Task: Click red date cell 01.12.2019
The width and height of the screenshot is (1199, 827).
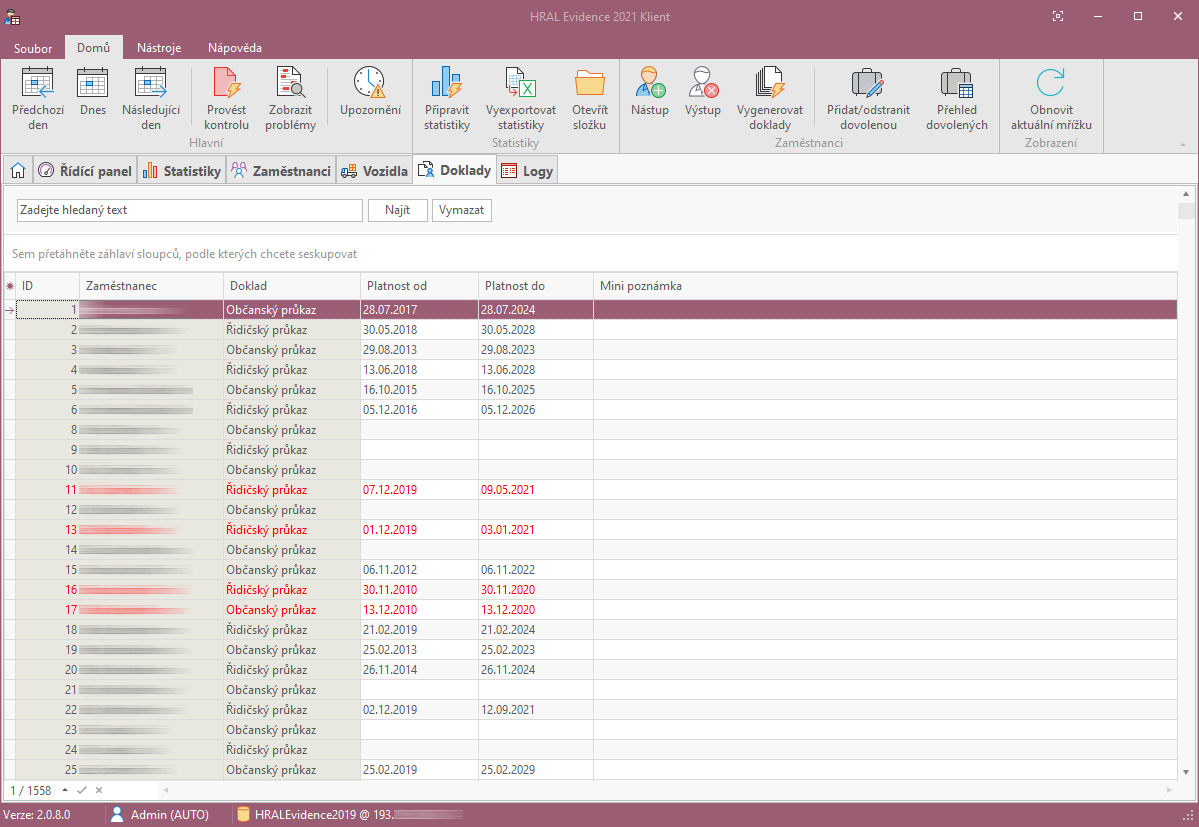Action: (x=419, y=530)
